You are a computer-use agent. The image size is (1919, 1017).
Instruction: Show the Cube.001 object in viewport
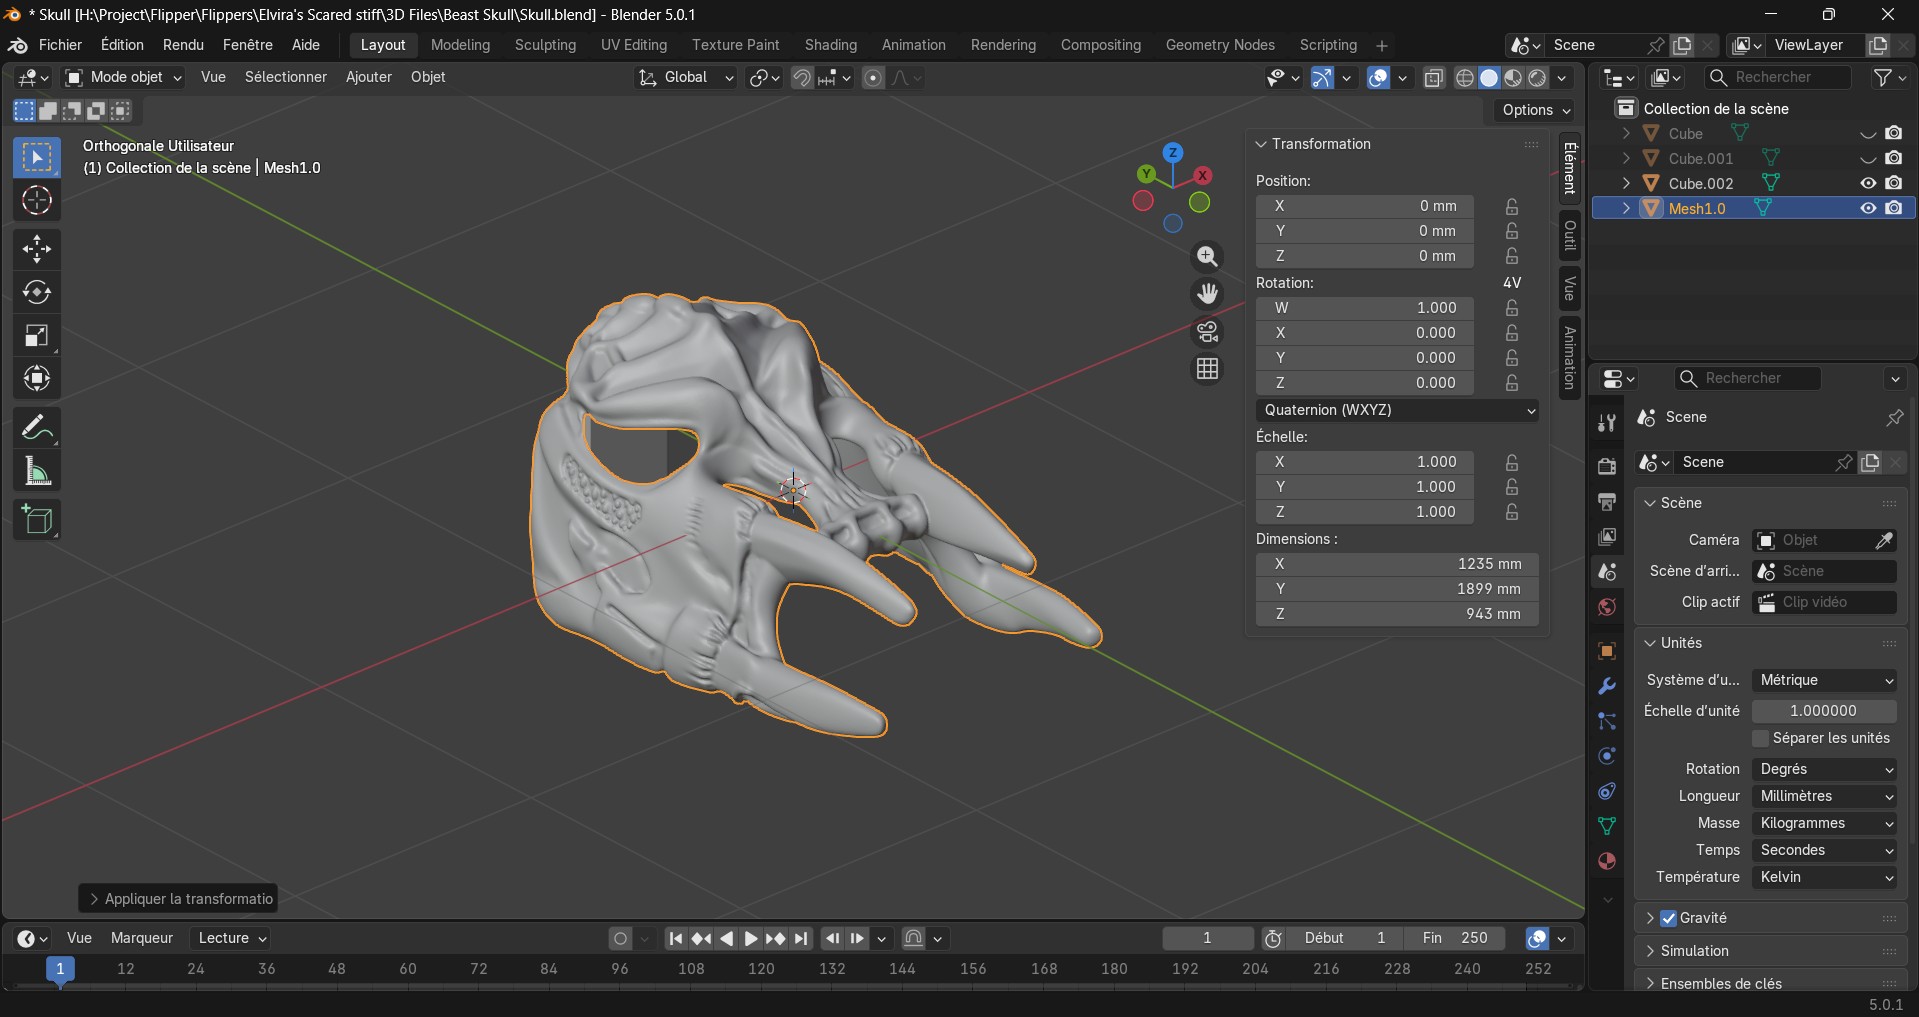click(1867, 158)
